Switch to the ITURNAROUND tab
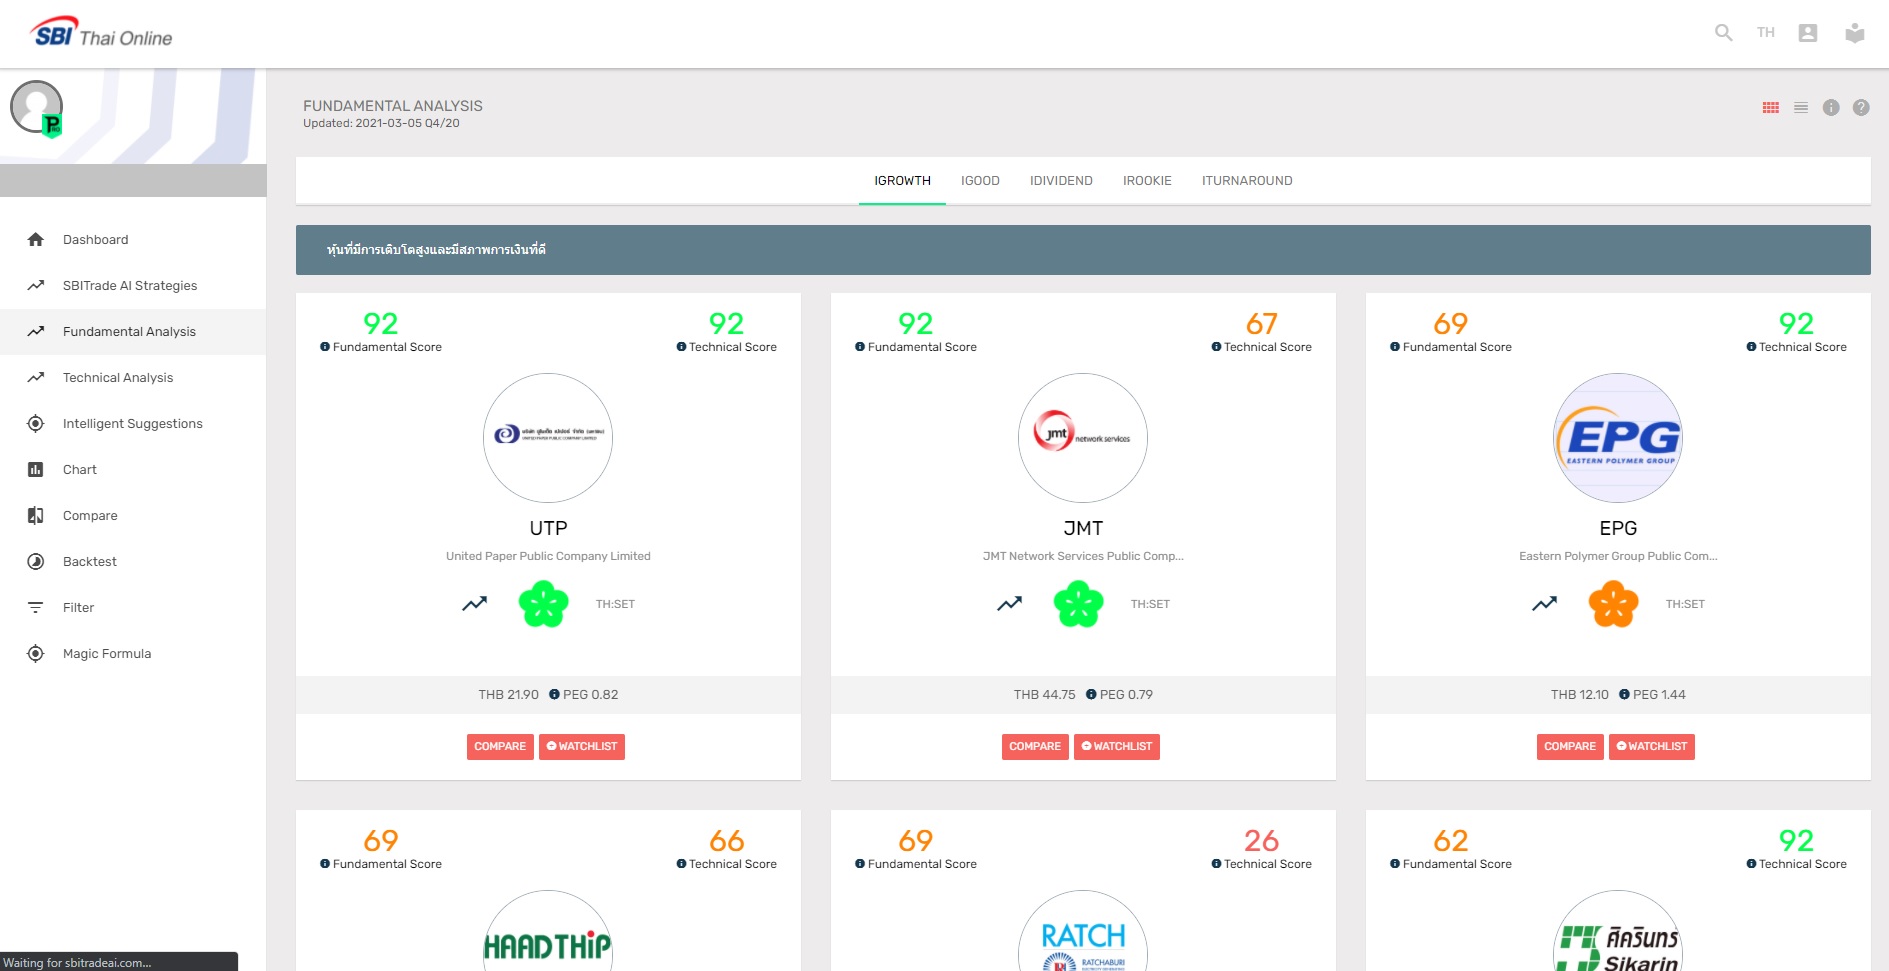Viewport: 1889px width, 971px height. [1247, 181]
